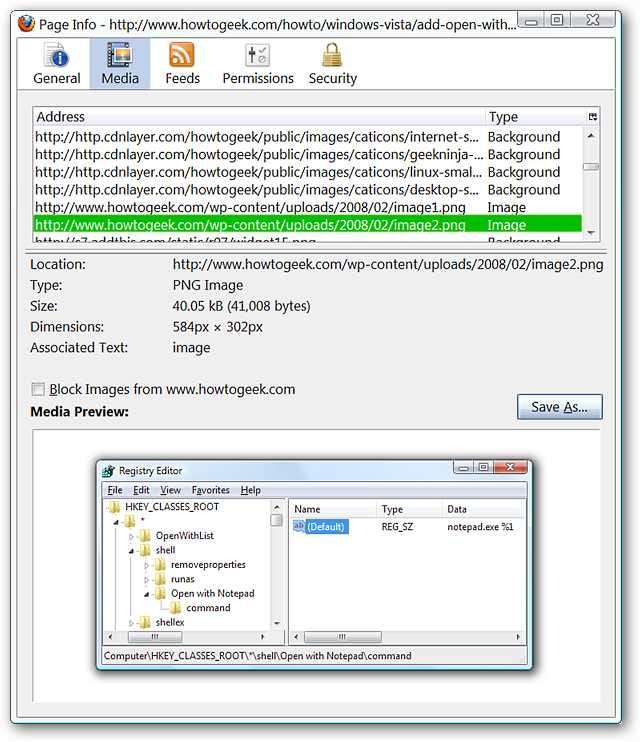
Task: Click the PNG Image type value
Action: pos(208,285)
